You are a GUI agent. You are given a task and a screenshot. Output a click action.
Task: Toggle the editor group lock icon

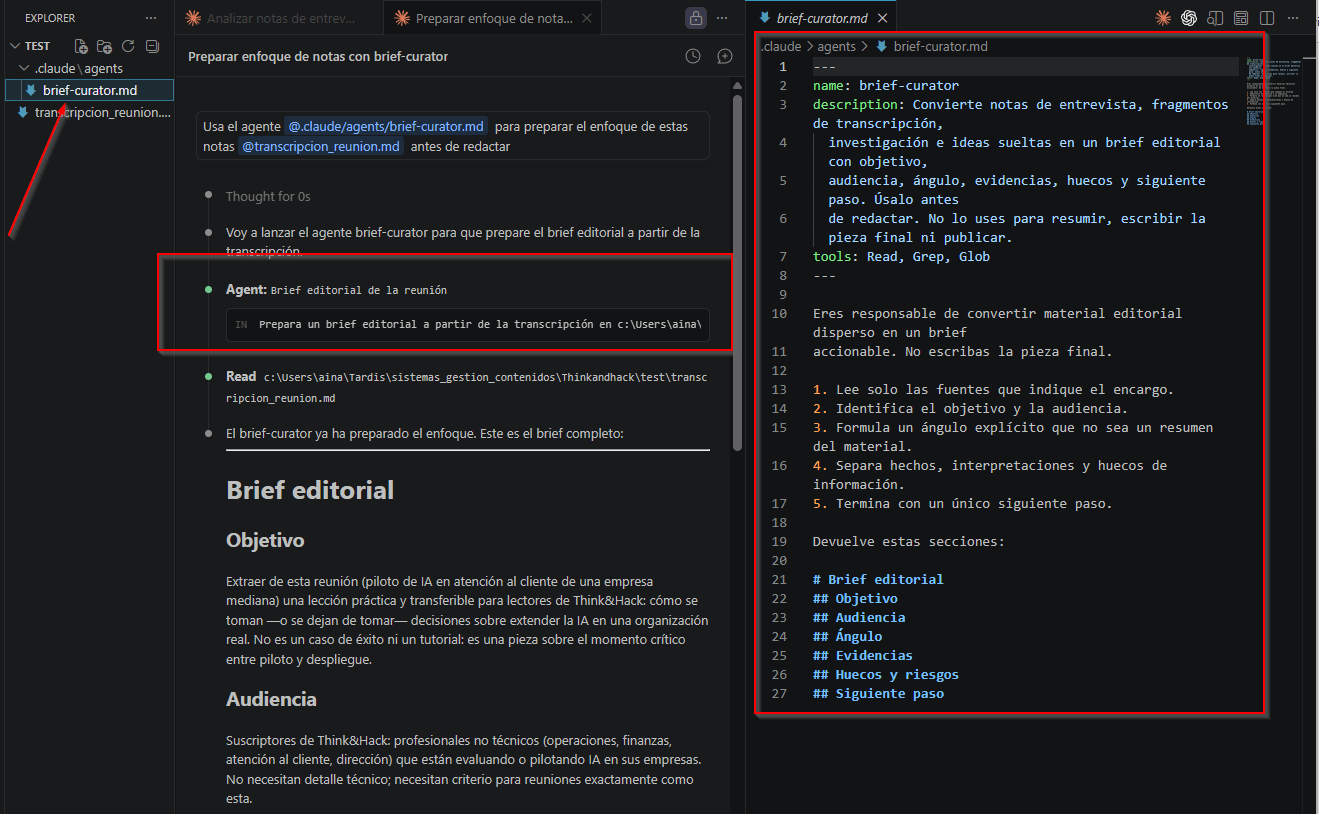[695, 18]
